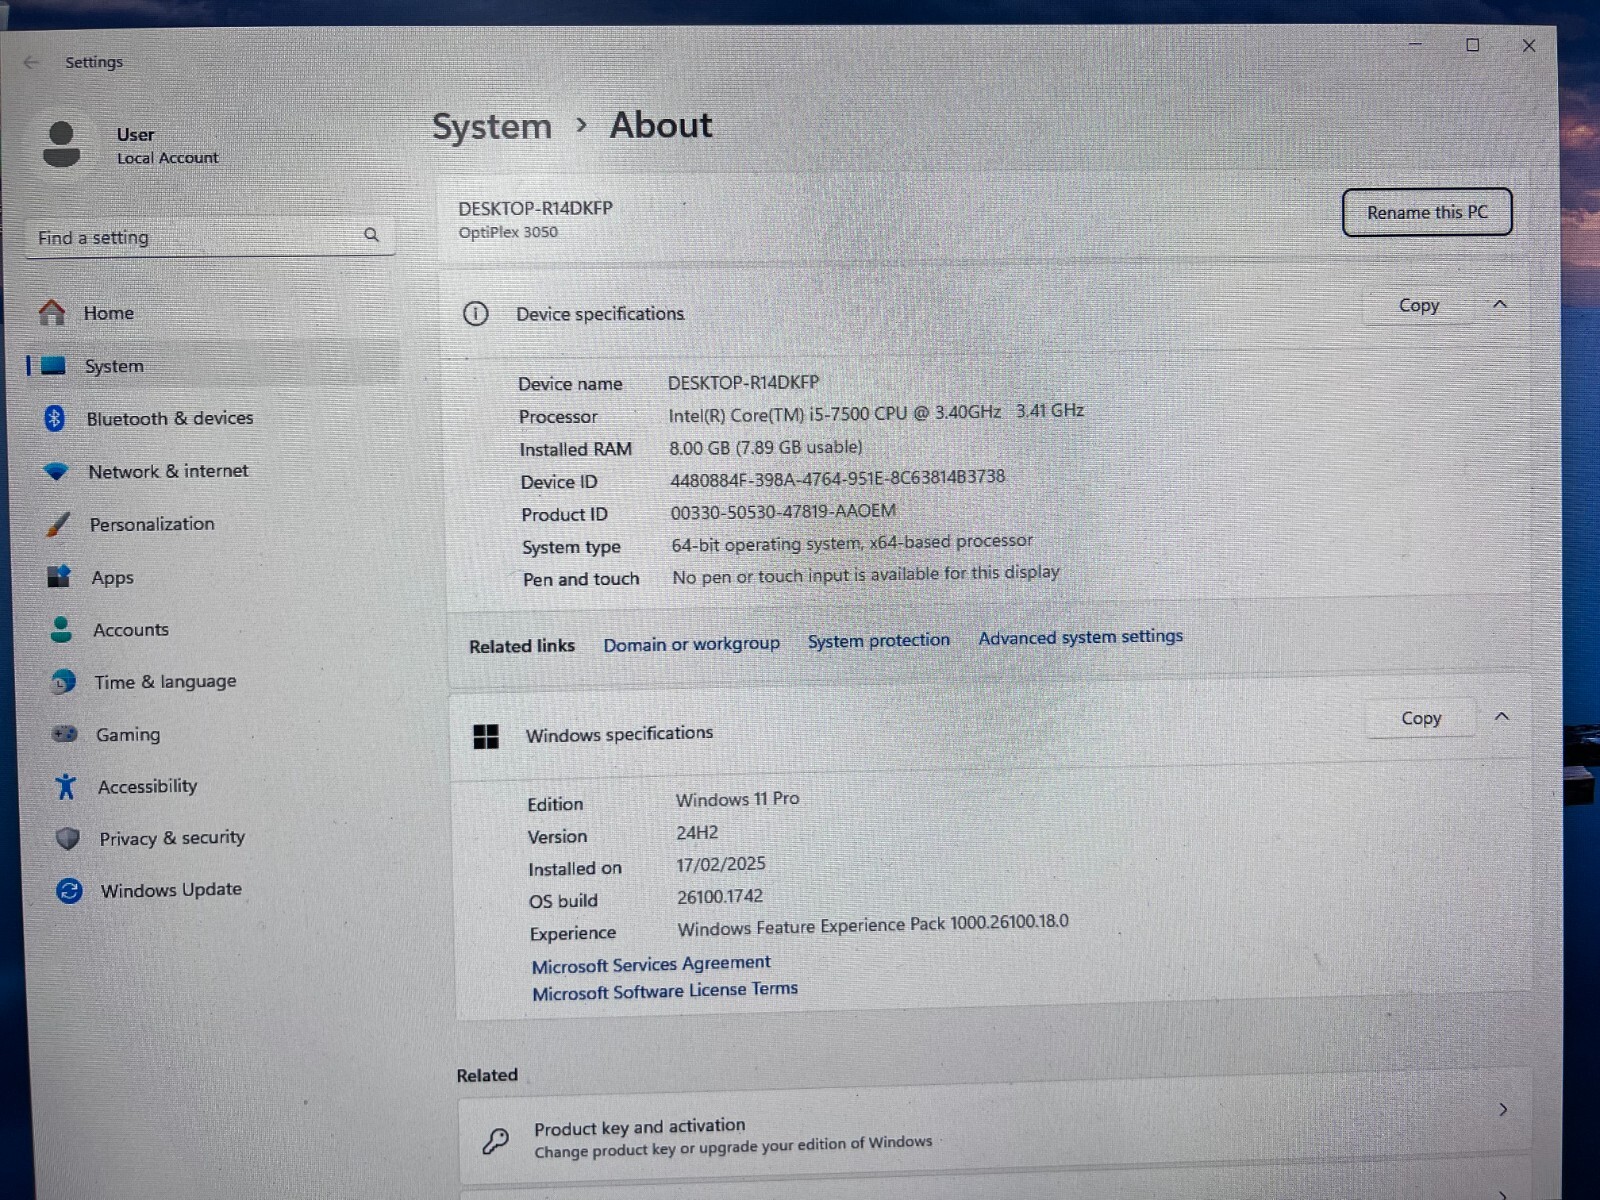Click the Device specifications info icon
Image resolution: width=1600 pixels, height=1200 pixels.
click(x=476, y=314)
